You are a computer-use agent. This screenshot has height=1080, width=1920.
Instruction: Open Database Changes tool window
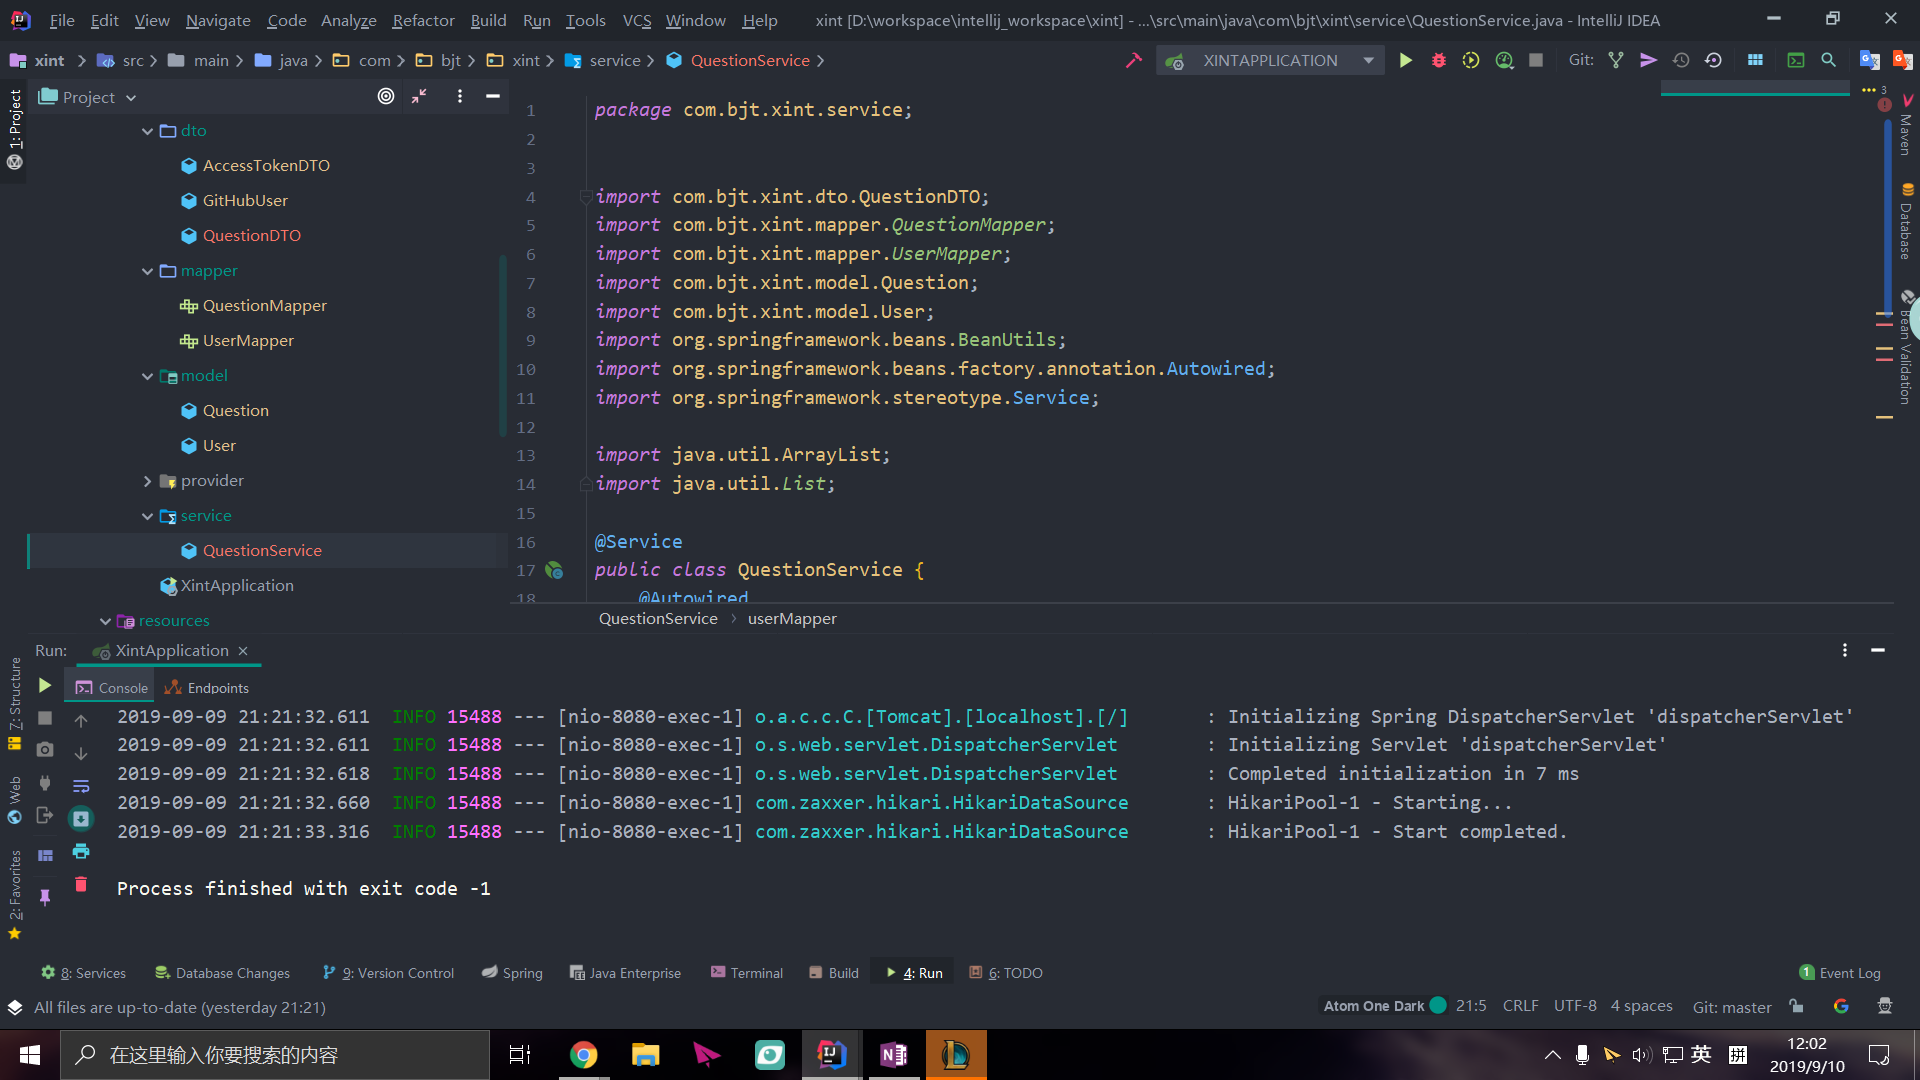pyautogui.click(x=222, y=973)
